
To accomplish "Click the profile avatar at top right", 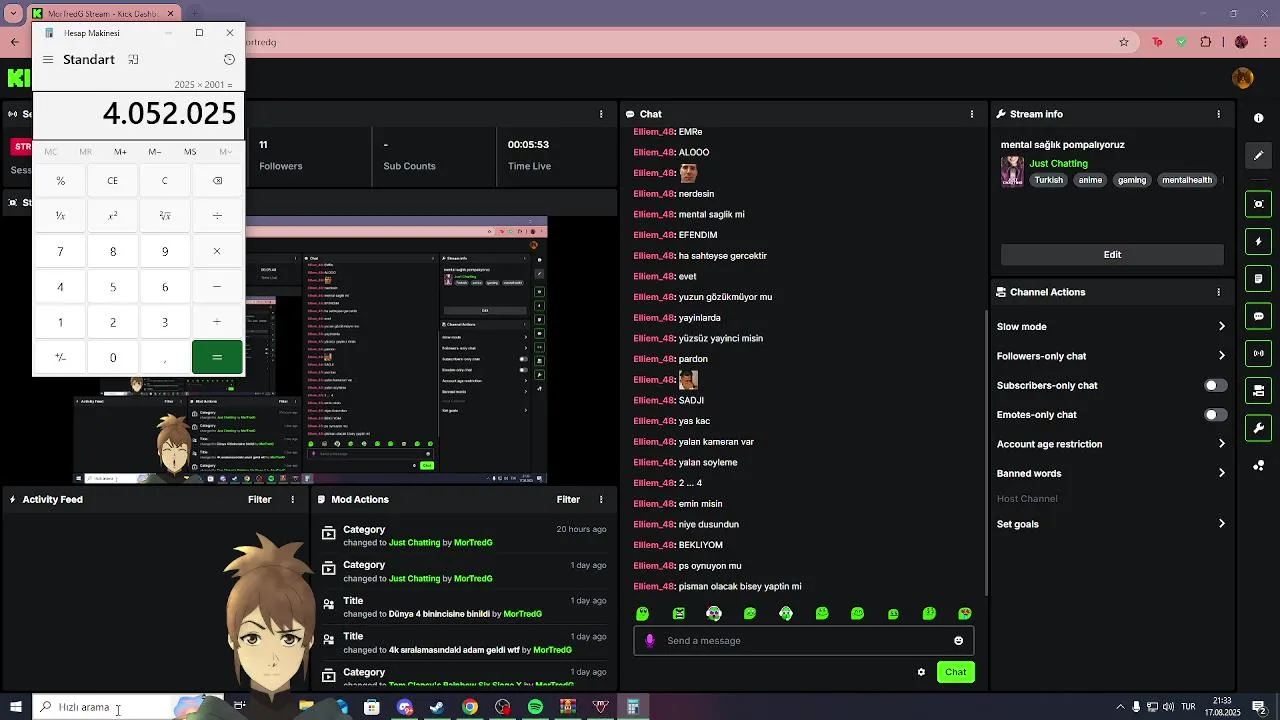I will (1243, 78).
